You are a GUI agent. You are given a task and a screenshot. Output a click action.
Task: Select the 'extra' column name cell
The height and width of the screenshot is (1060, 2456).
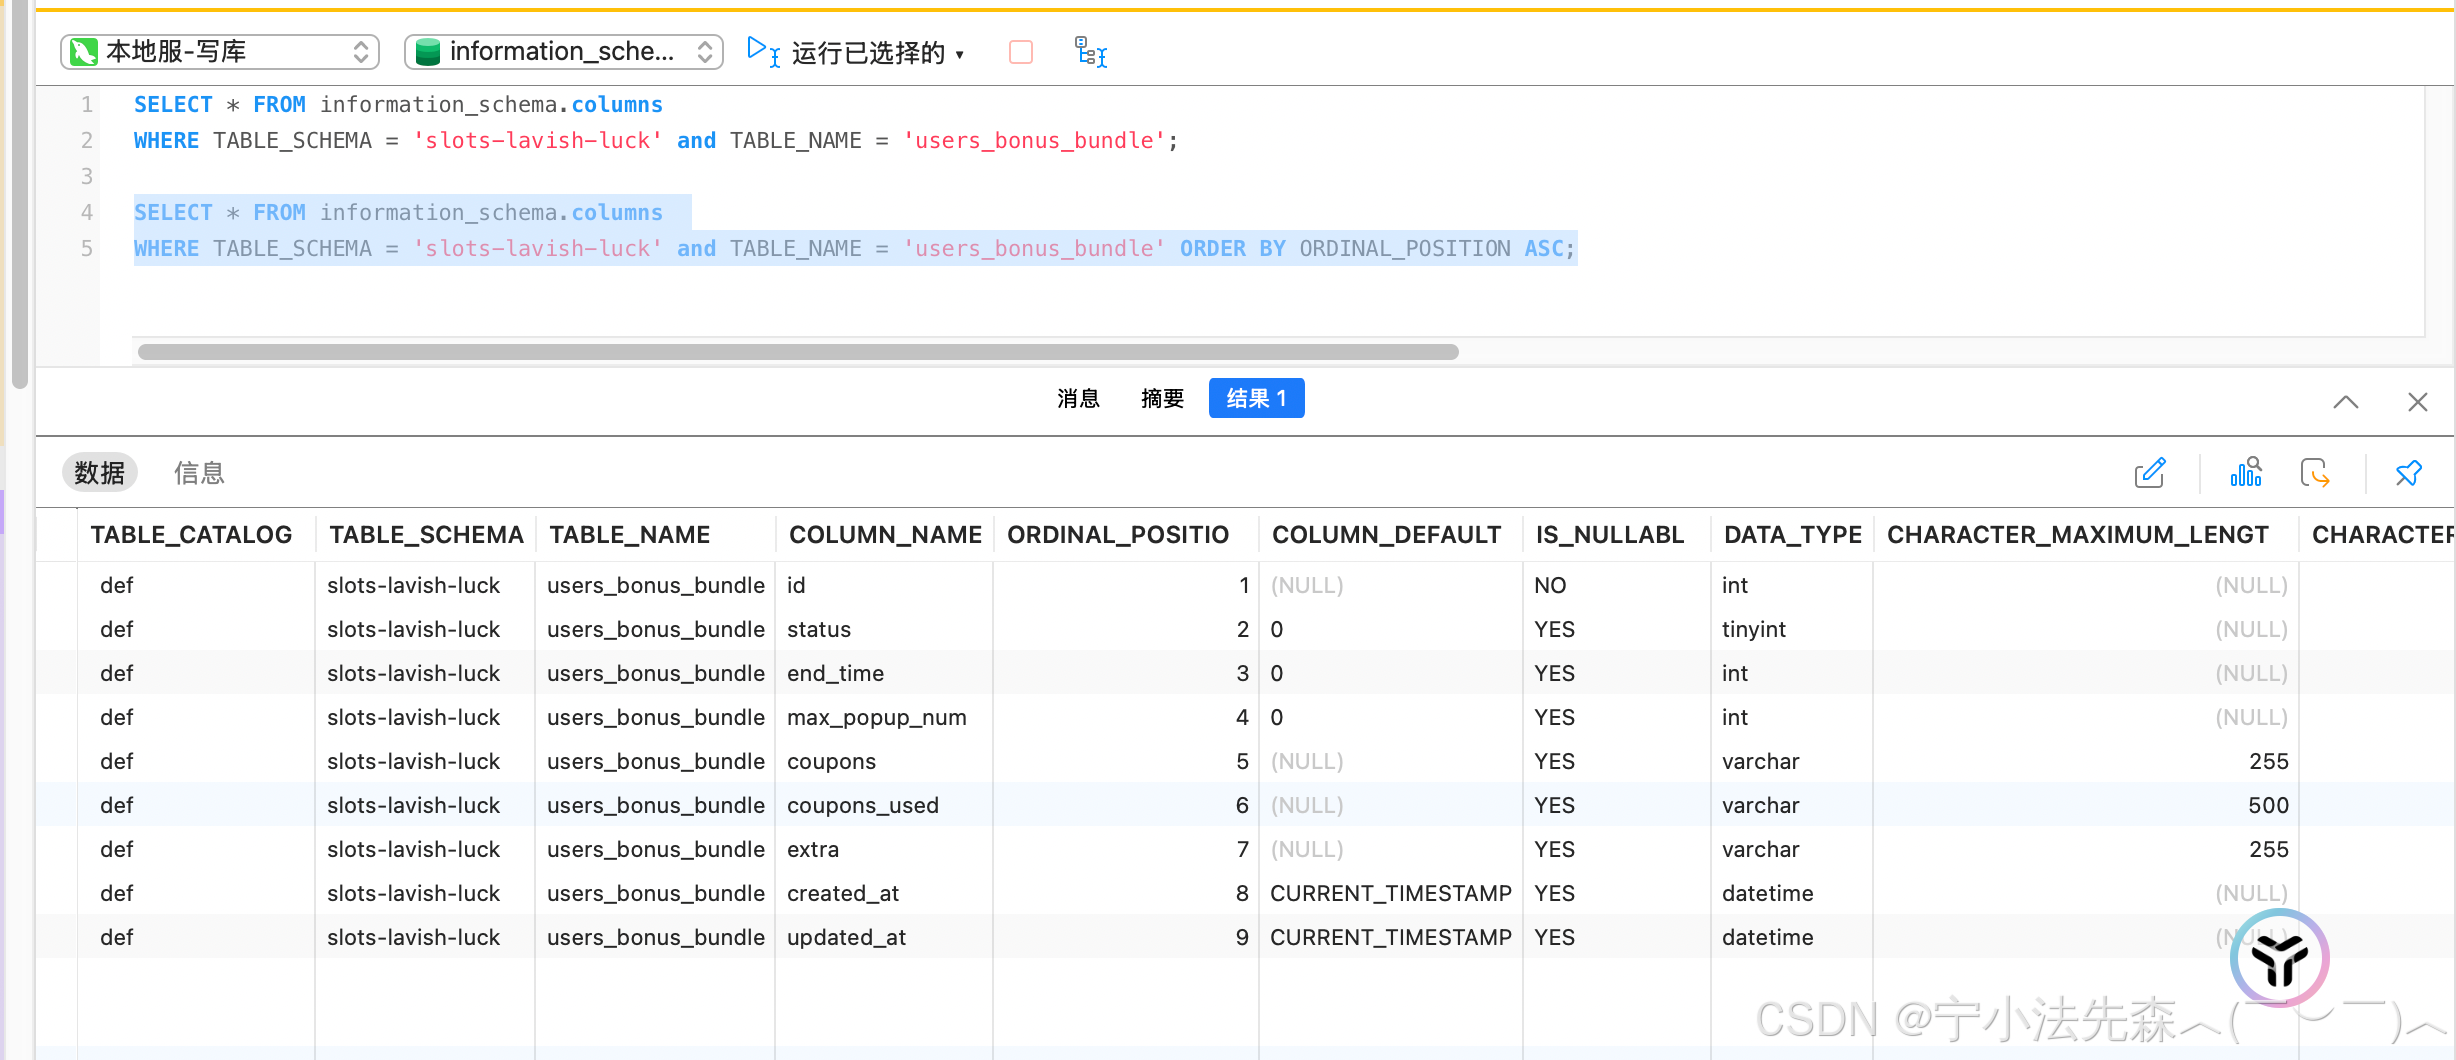point(884,849)
